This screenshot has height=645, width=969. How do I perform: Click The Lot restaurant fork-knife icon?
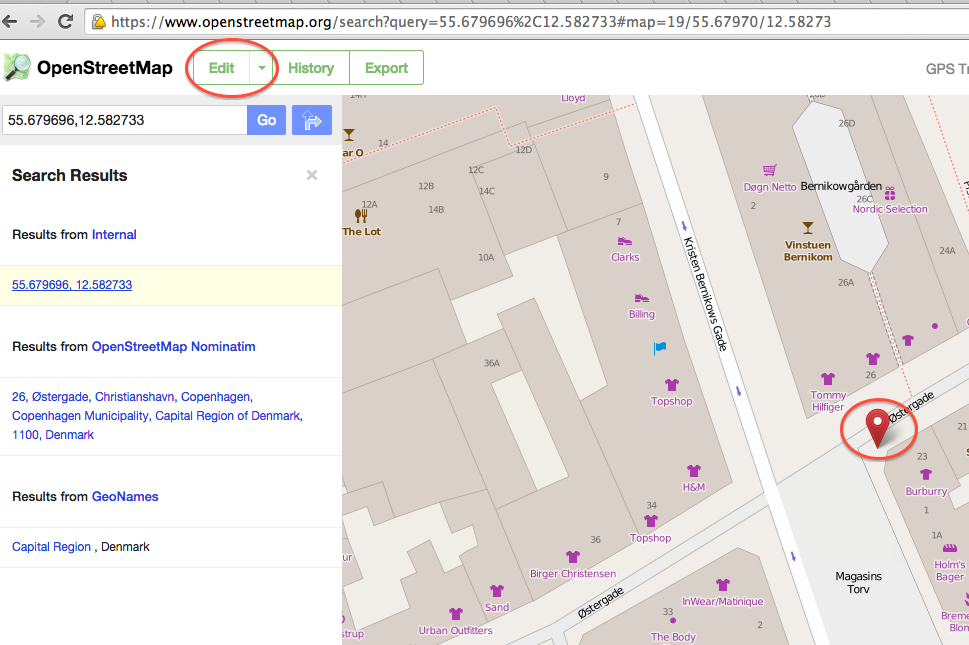(x=362, y=216)
